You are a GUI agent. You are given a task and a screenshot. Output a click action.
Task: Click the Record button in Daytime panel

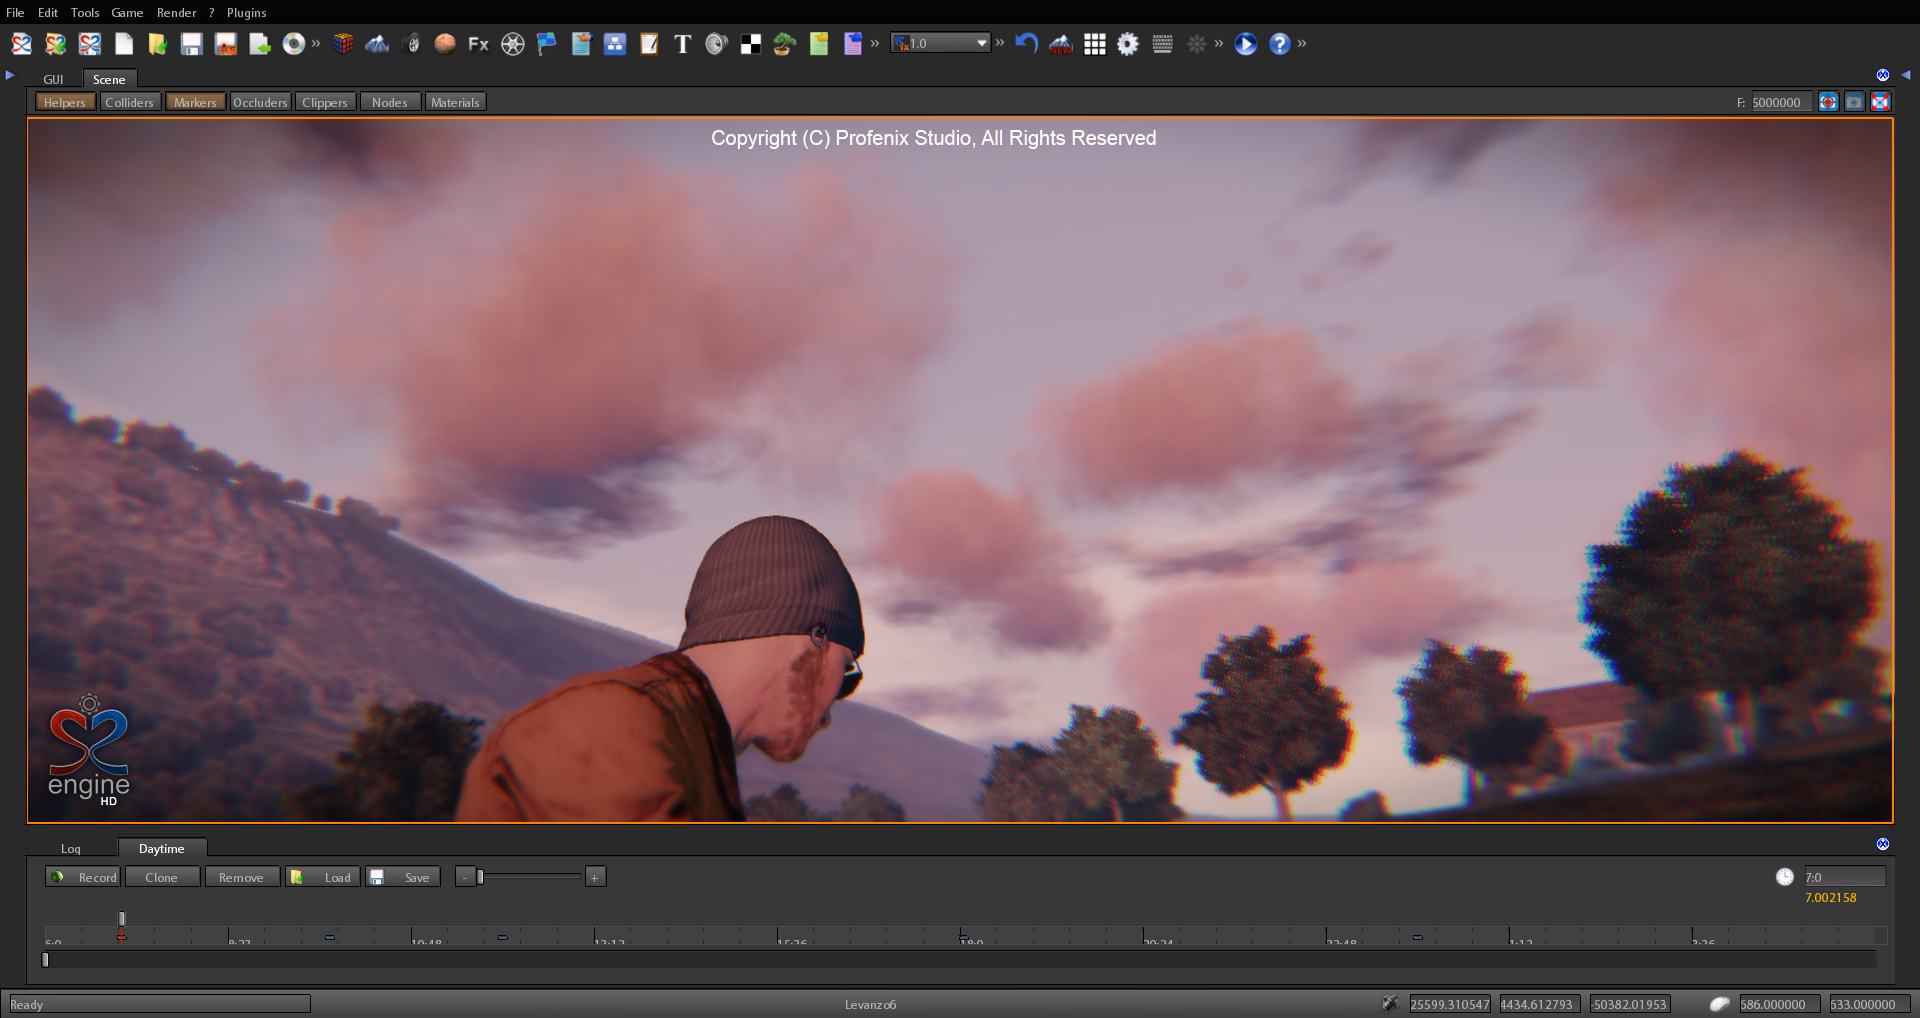pos(83,877)
